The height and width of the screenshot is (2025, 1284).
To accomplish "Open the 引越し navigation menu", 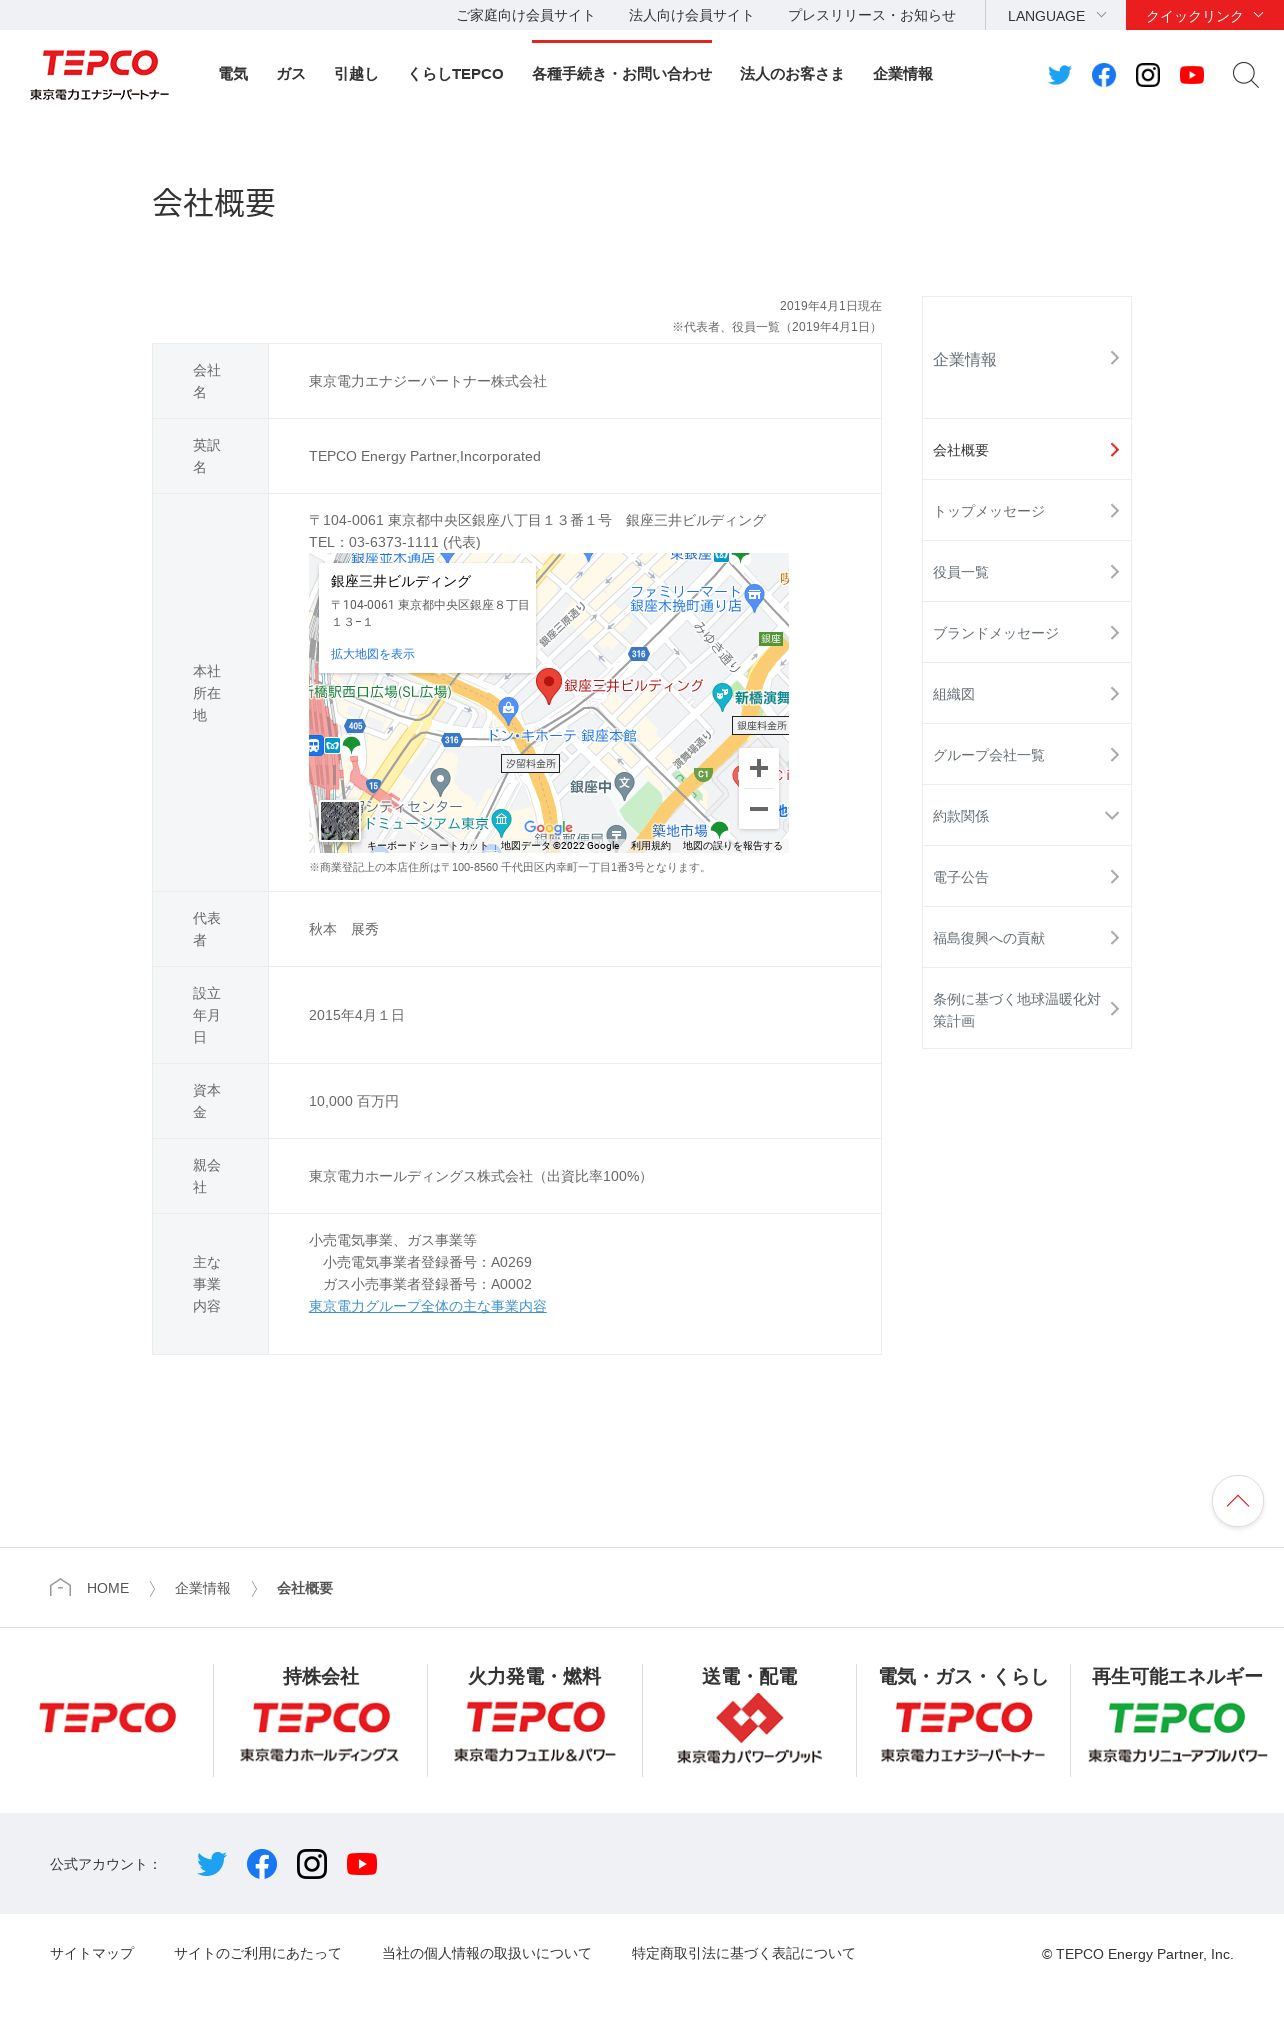I will [x=356, y=74].
